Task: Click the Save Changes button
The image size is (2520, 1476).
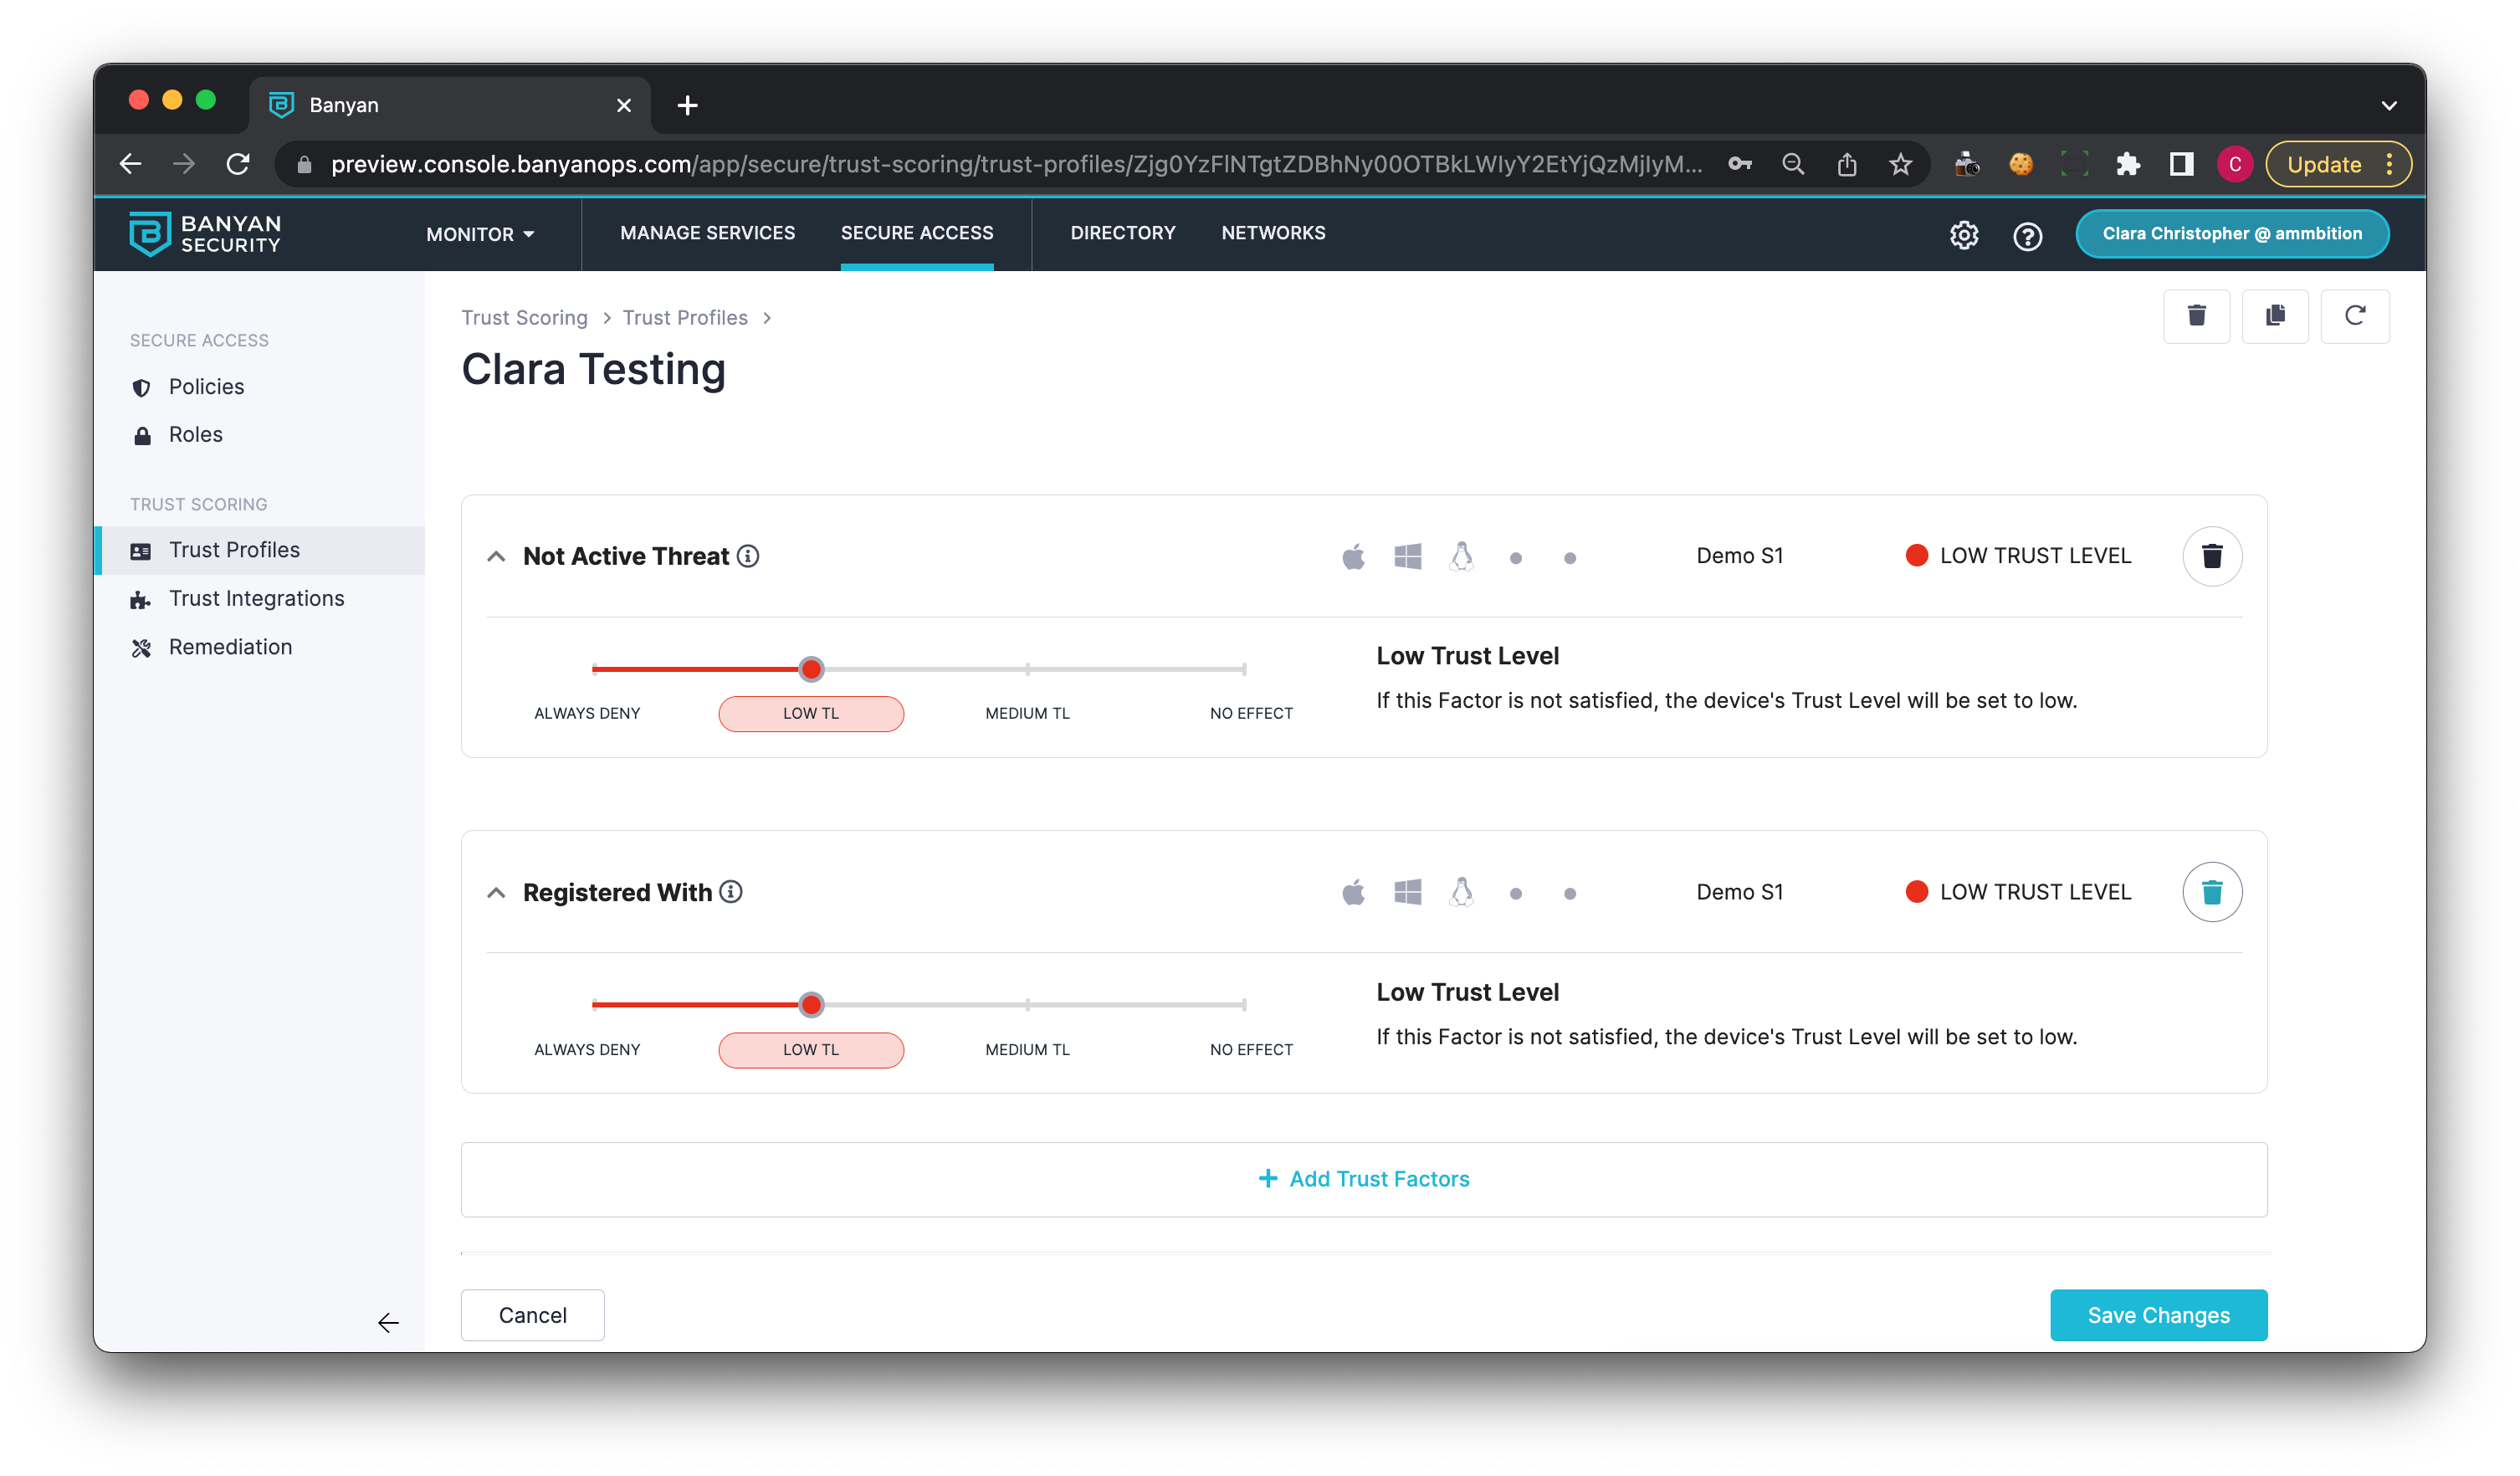Action: coord(2158,1315)
